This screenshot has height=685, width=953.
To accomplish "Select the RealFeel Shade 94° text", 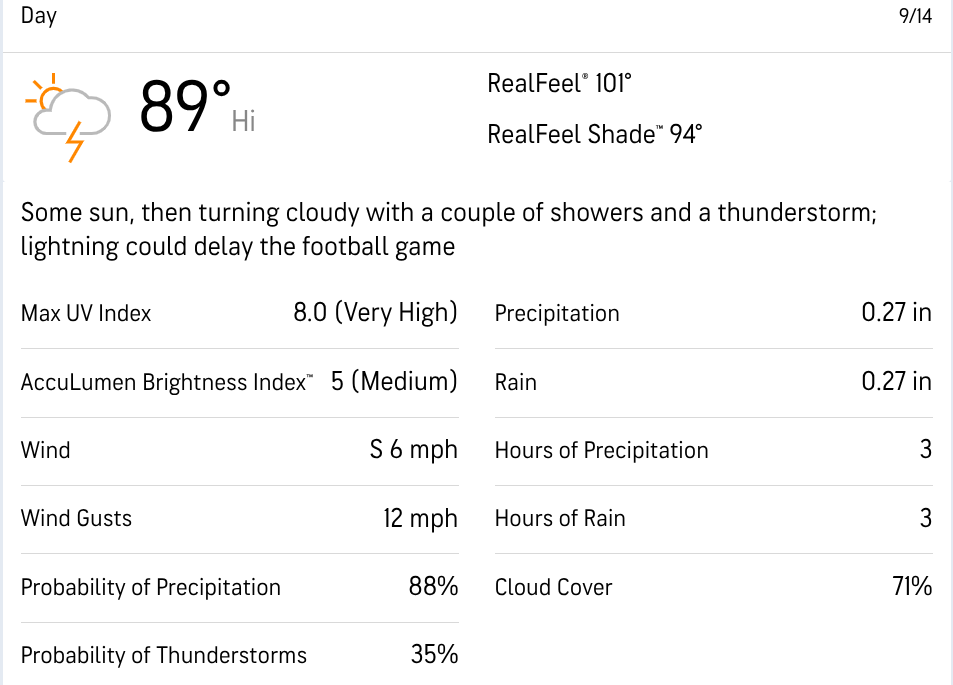I will [x=595, y=134].
